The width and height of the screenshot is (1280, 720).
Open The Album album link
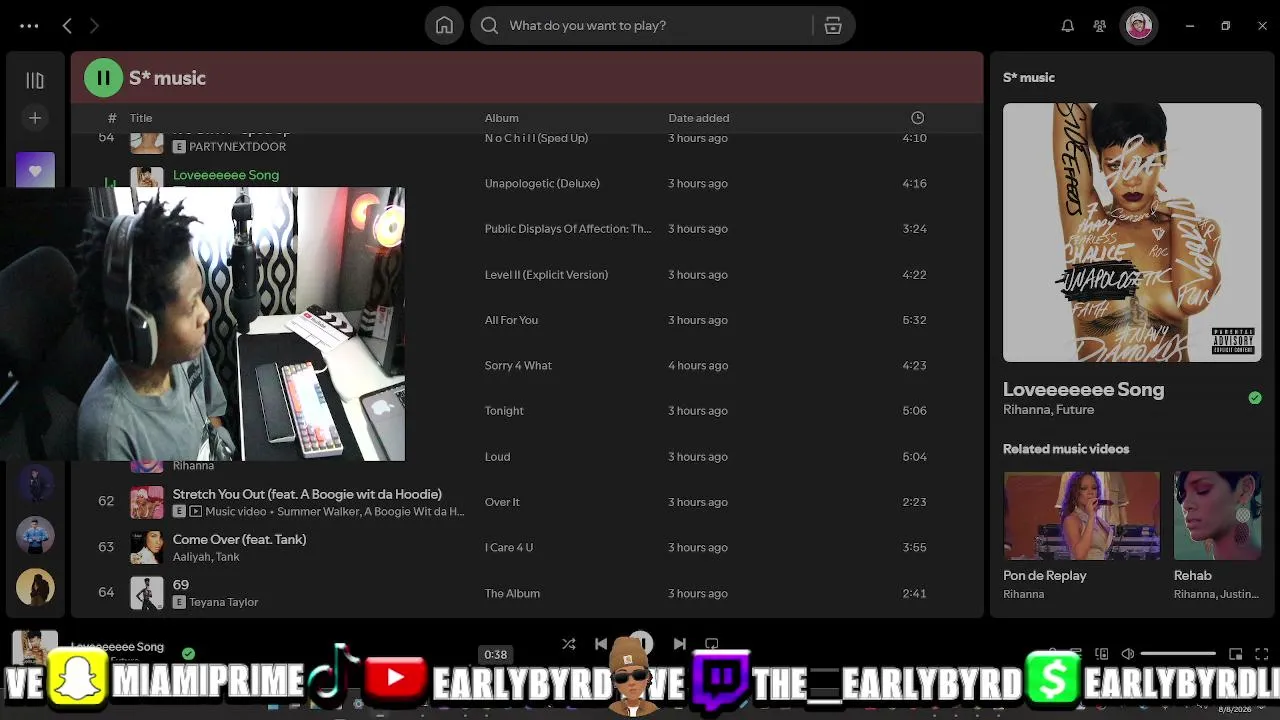[x=512, y=594]
